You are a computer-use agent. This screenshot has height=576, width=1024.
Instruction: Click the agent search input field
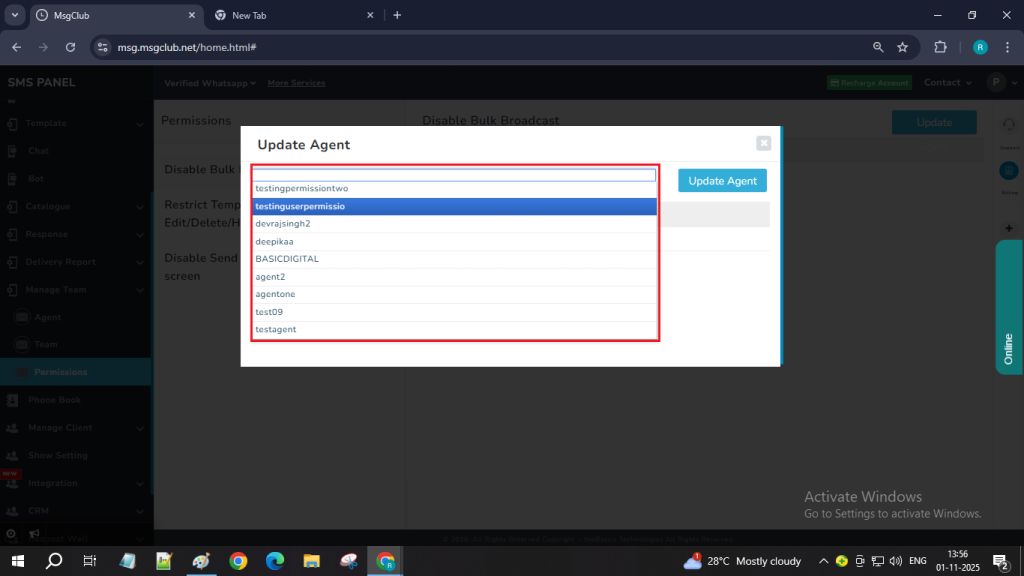click(x=455, y=175)
